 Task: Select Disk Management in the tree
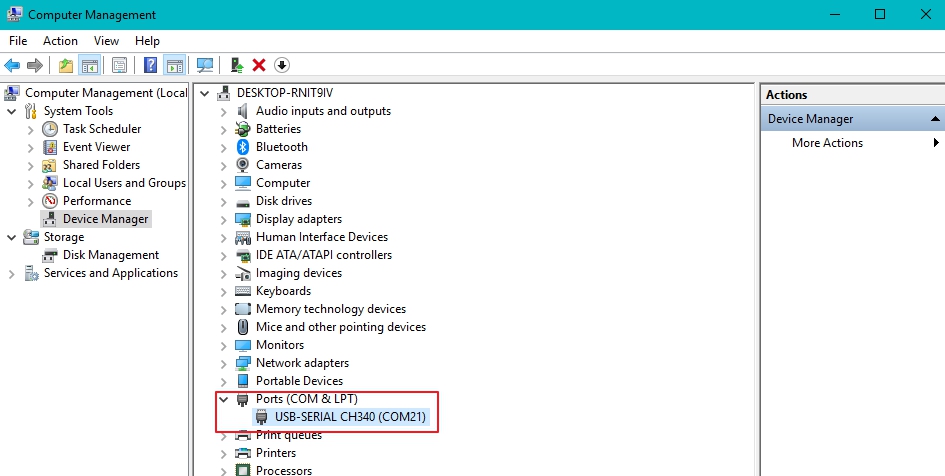[x=111, y=255]
